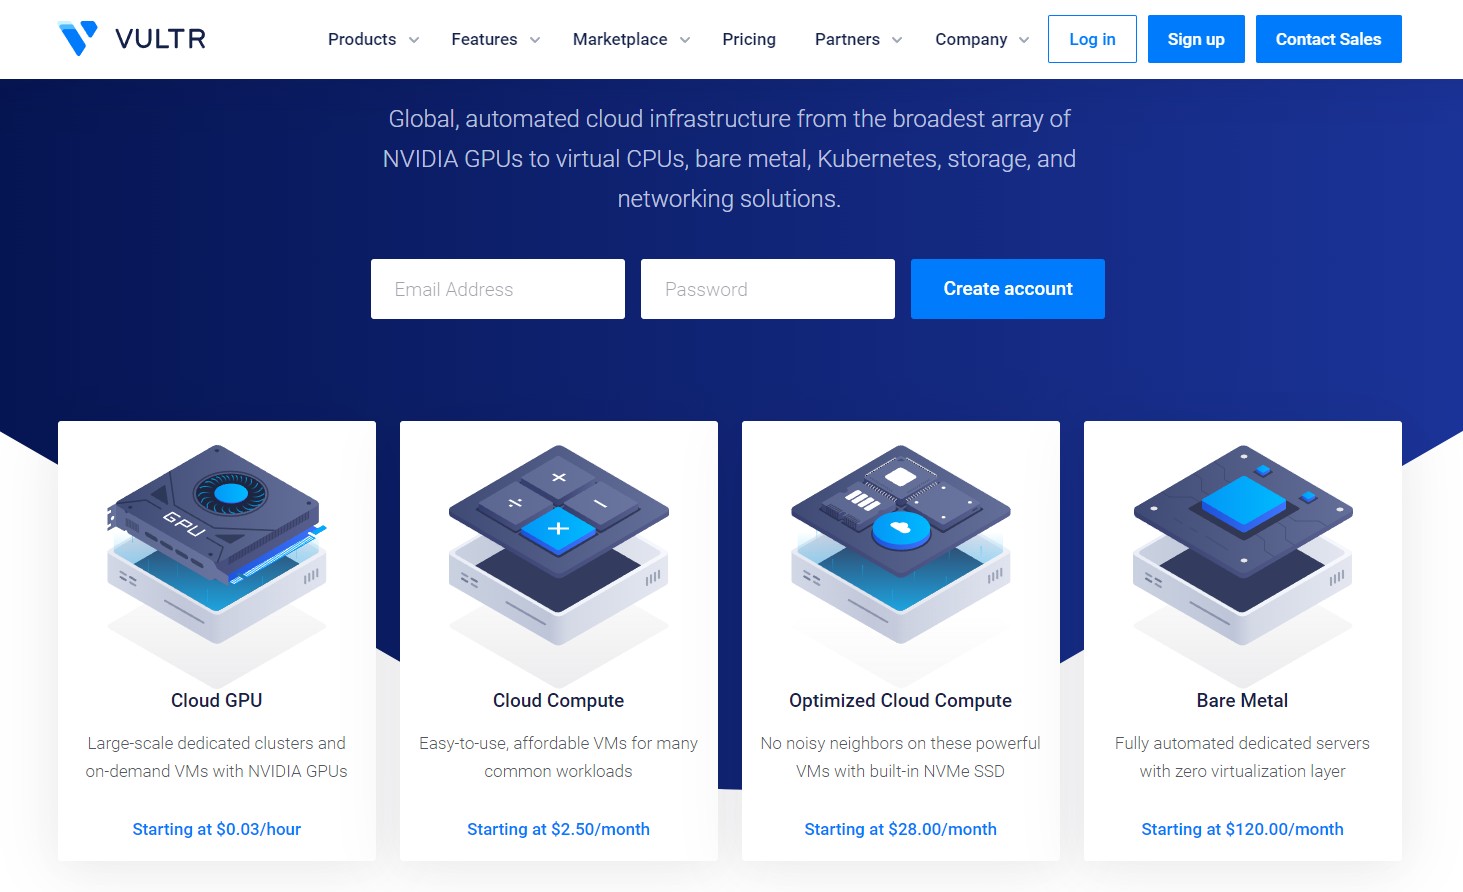This screenshot has height=892, width=1463.
Task: Click Starting at $120.00/month link
Action: pyautogui.click(x=1243, y=829)
